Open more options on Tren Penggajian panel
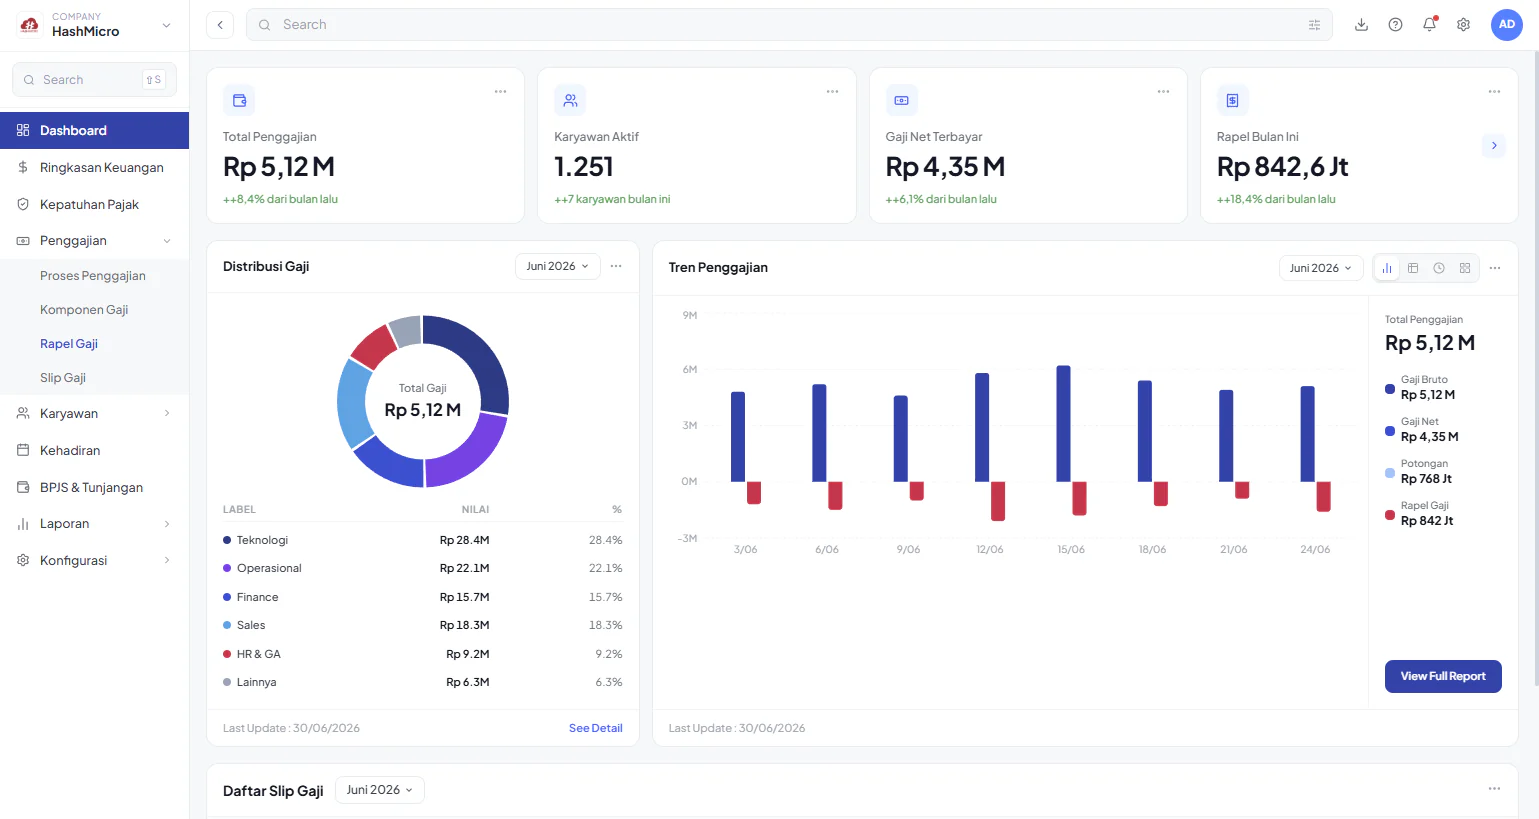The width and height of the screenshot is (1539, 819). 1495,268
